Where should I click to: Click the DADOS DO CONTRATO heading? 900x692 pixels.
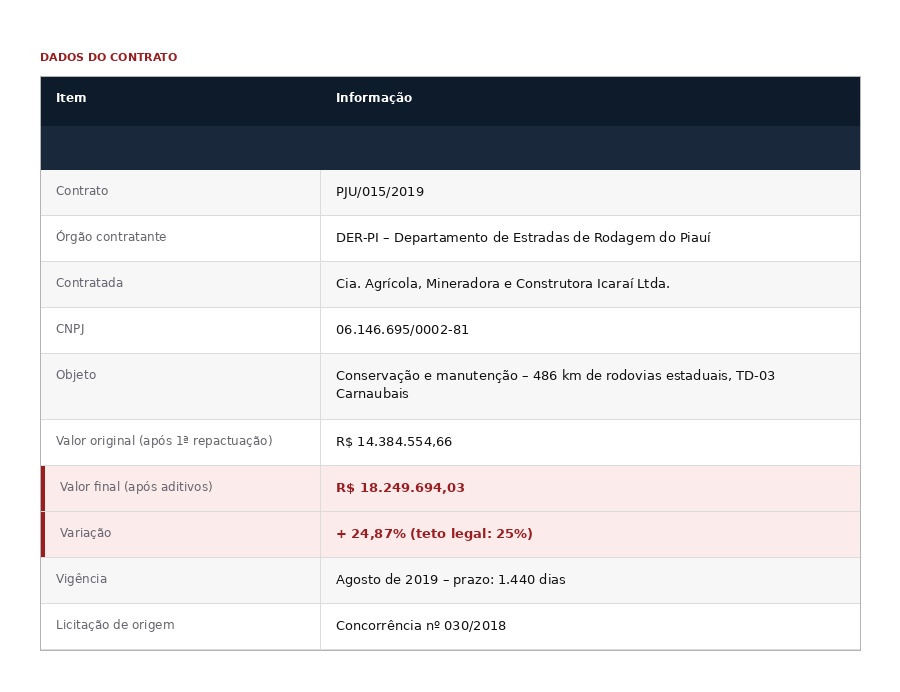(108, 57)
